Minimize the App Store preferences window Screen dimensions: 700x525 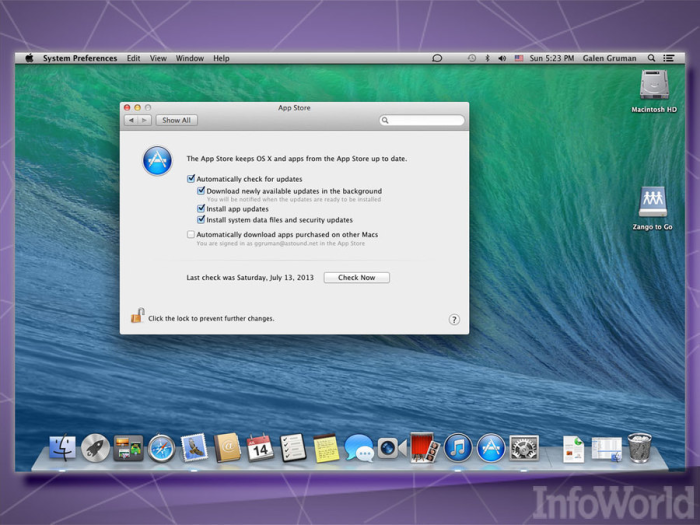pos(138,108)
